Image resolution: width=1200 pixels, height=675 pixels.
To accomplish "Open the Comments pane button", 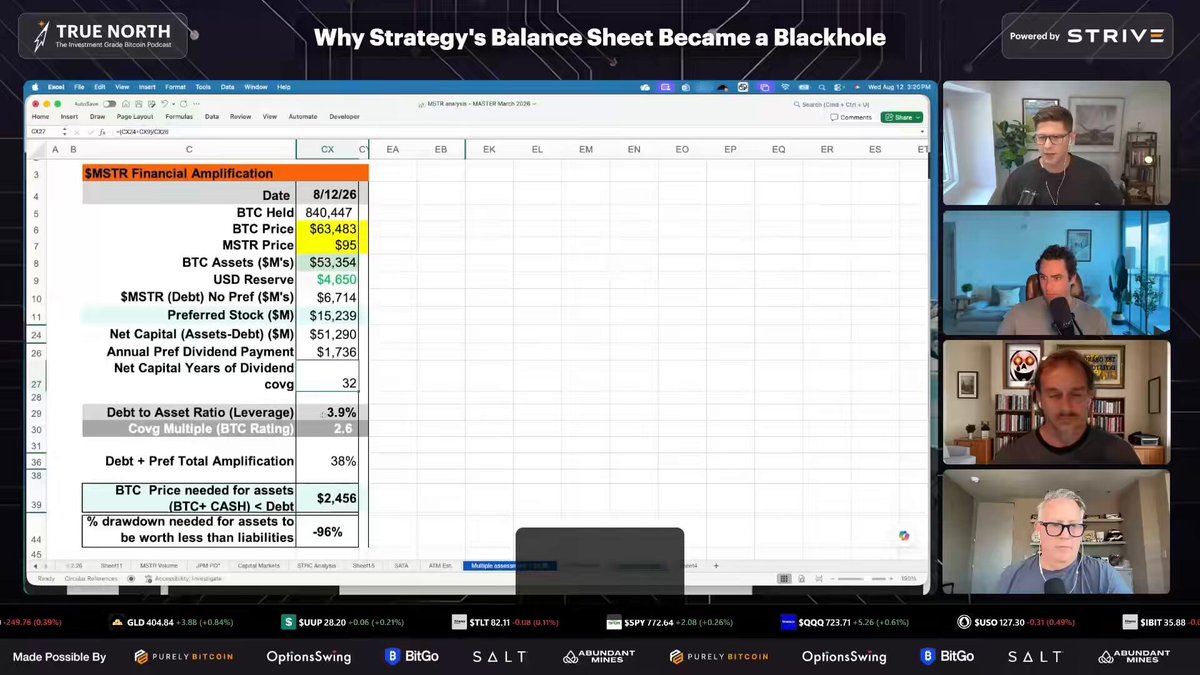I will [851, 117].
